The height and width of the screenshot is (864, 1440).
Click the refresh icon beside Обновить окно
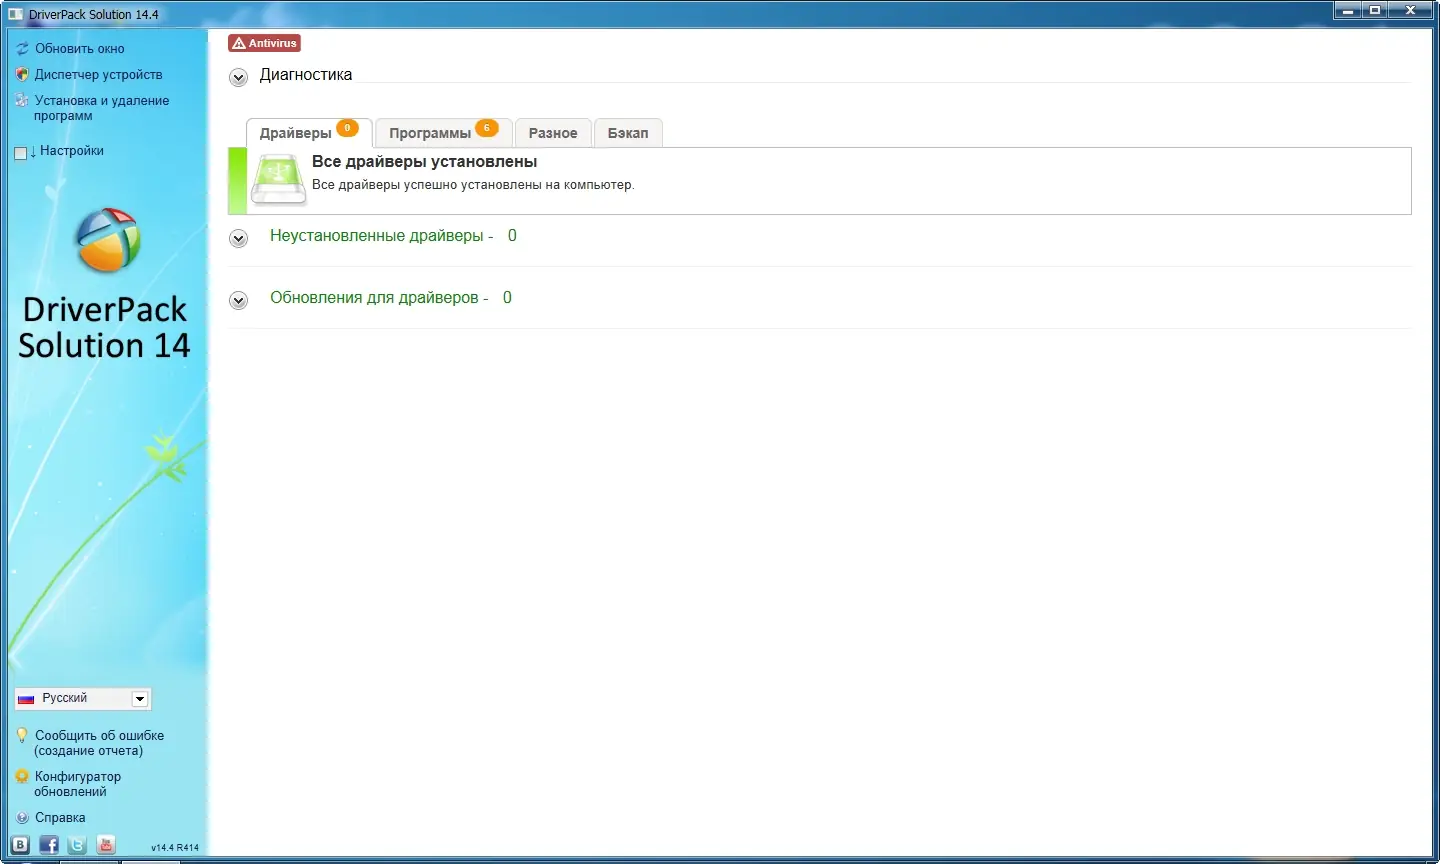tap(22, 48)
